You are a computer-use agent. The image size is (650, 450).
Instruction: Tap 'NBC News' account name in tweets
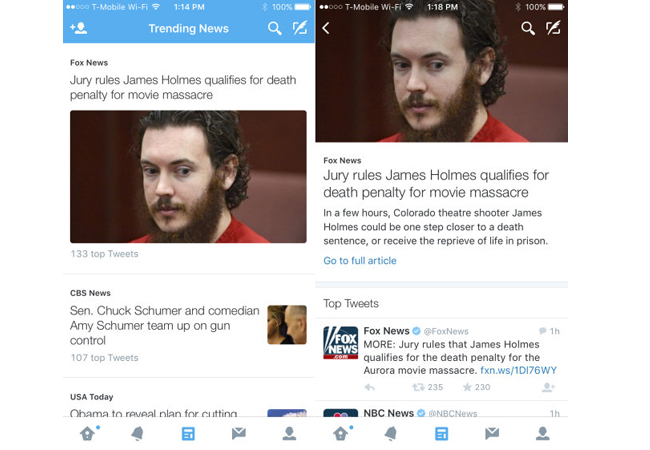[388, 413]
